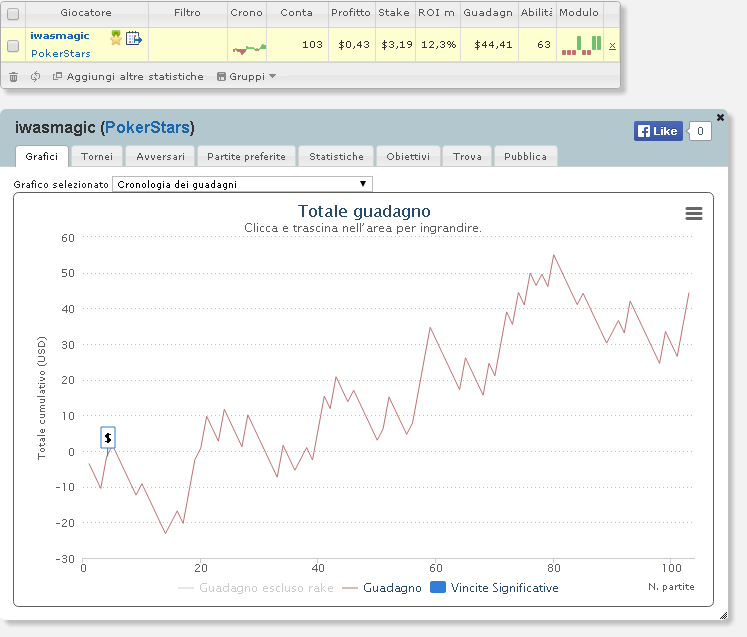Click the Facebook Like button
Screen dimensions: 747x637
tap(658, 131)
